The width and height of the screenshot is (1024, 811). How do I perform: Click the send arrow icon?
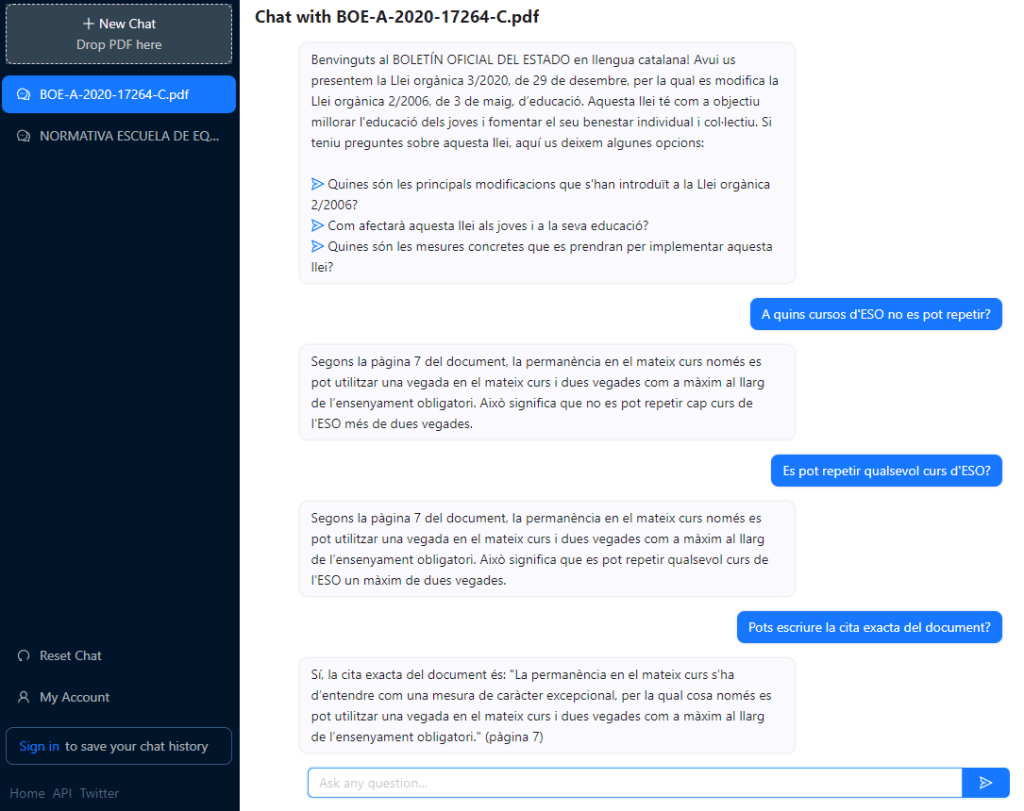point(985,782)
